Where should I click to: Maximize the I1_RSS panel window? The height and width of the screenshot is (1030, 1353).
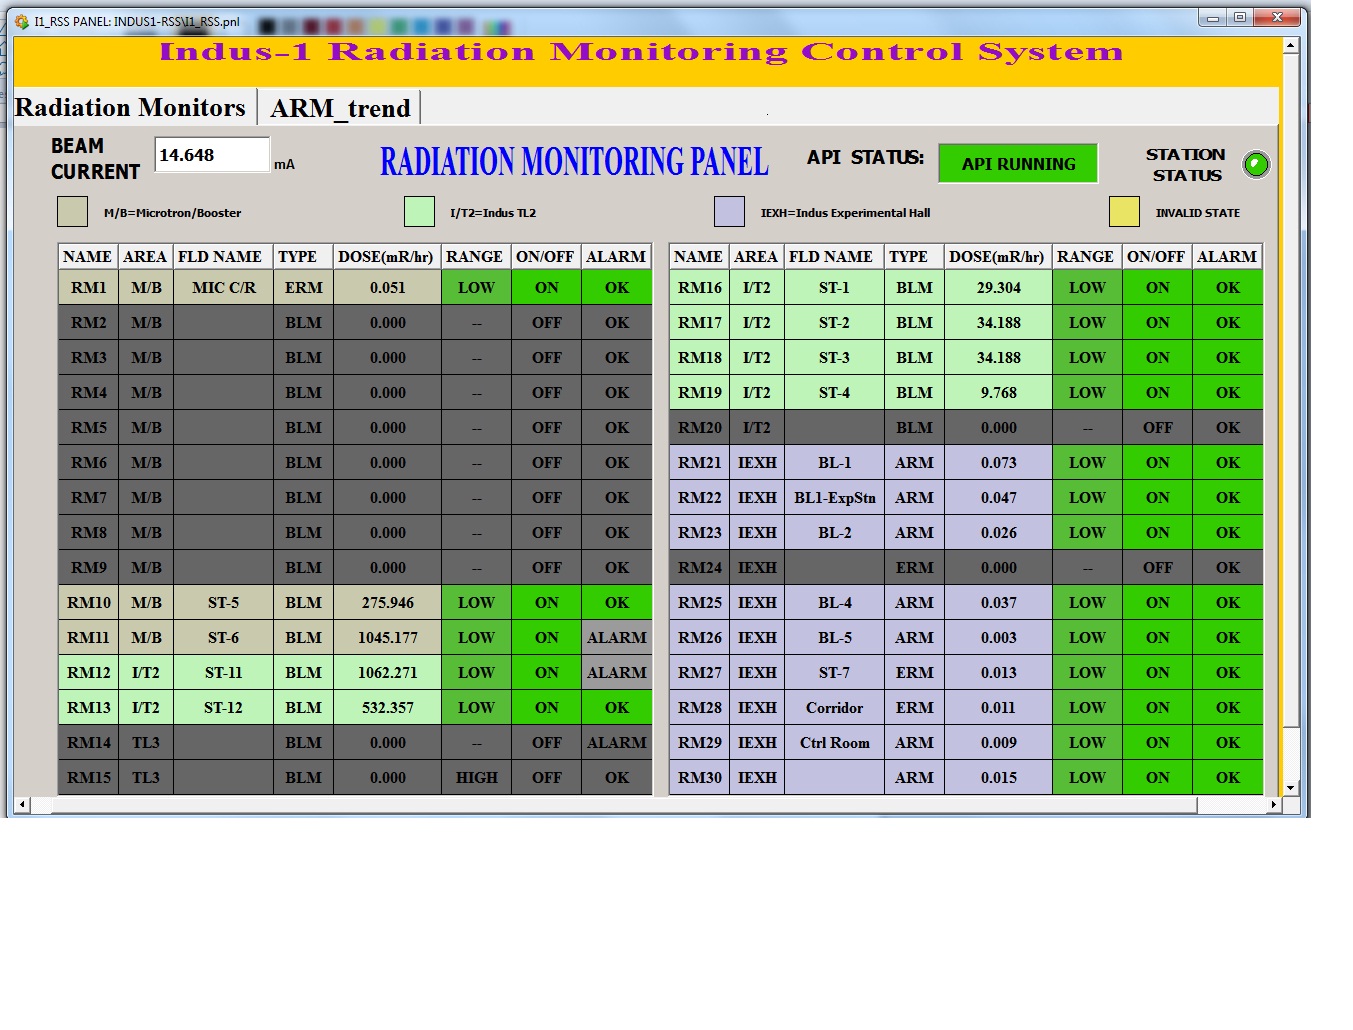(1239, 17)
